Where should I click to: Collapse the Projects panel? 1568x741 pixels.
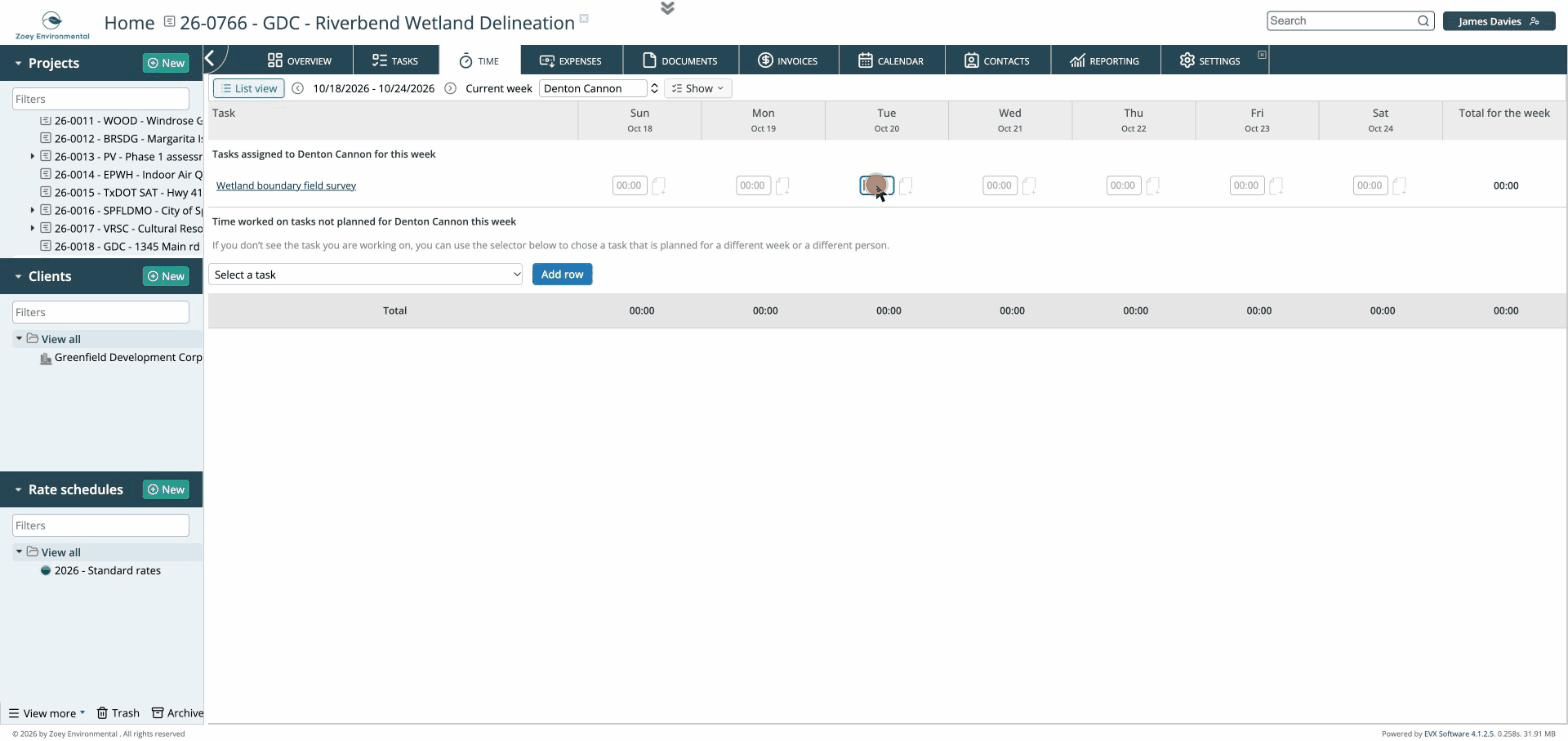[18, 63]
